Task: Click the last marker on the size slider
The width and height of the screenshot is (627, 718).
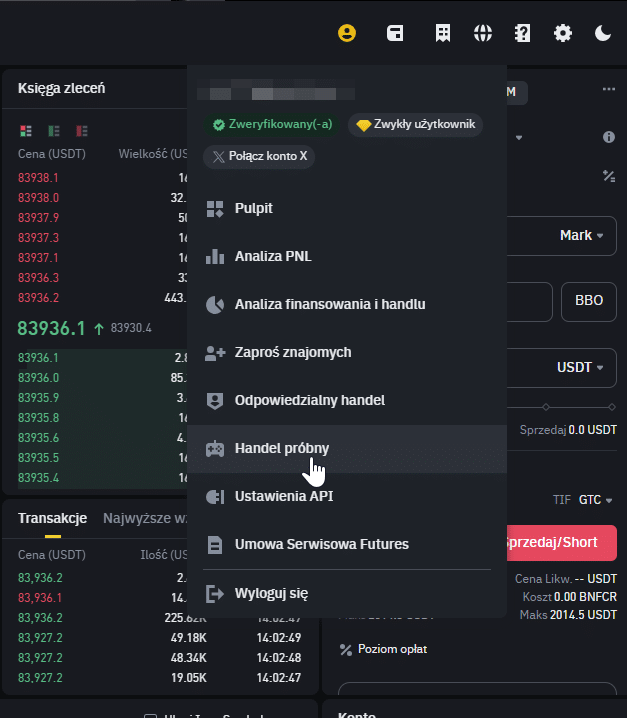Action: (x=612, y=407)
